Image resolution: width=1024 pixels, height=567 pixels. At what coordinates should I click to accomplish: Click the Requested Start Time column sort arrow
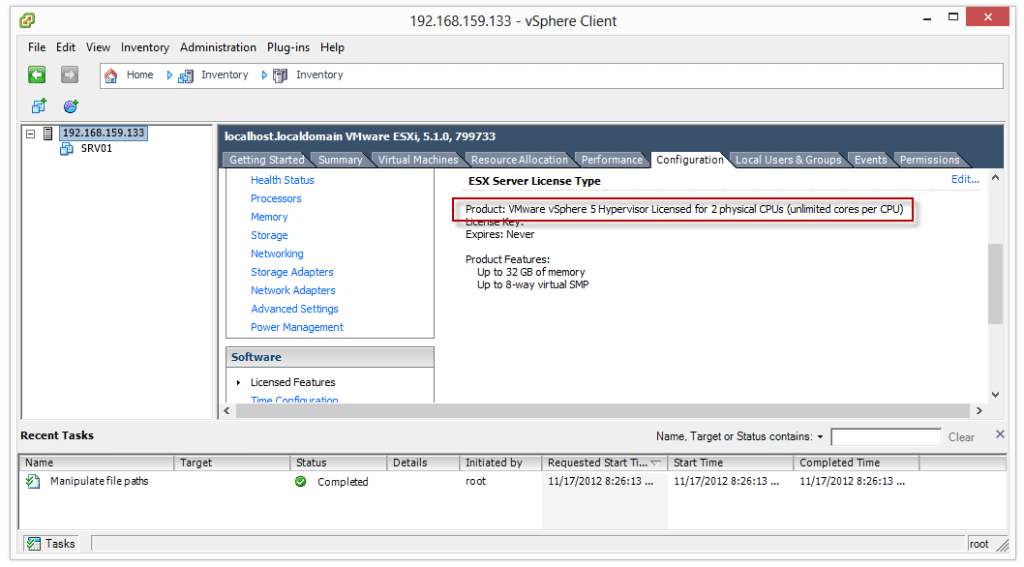coord(656,463)
